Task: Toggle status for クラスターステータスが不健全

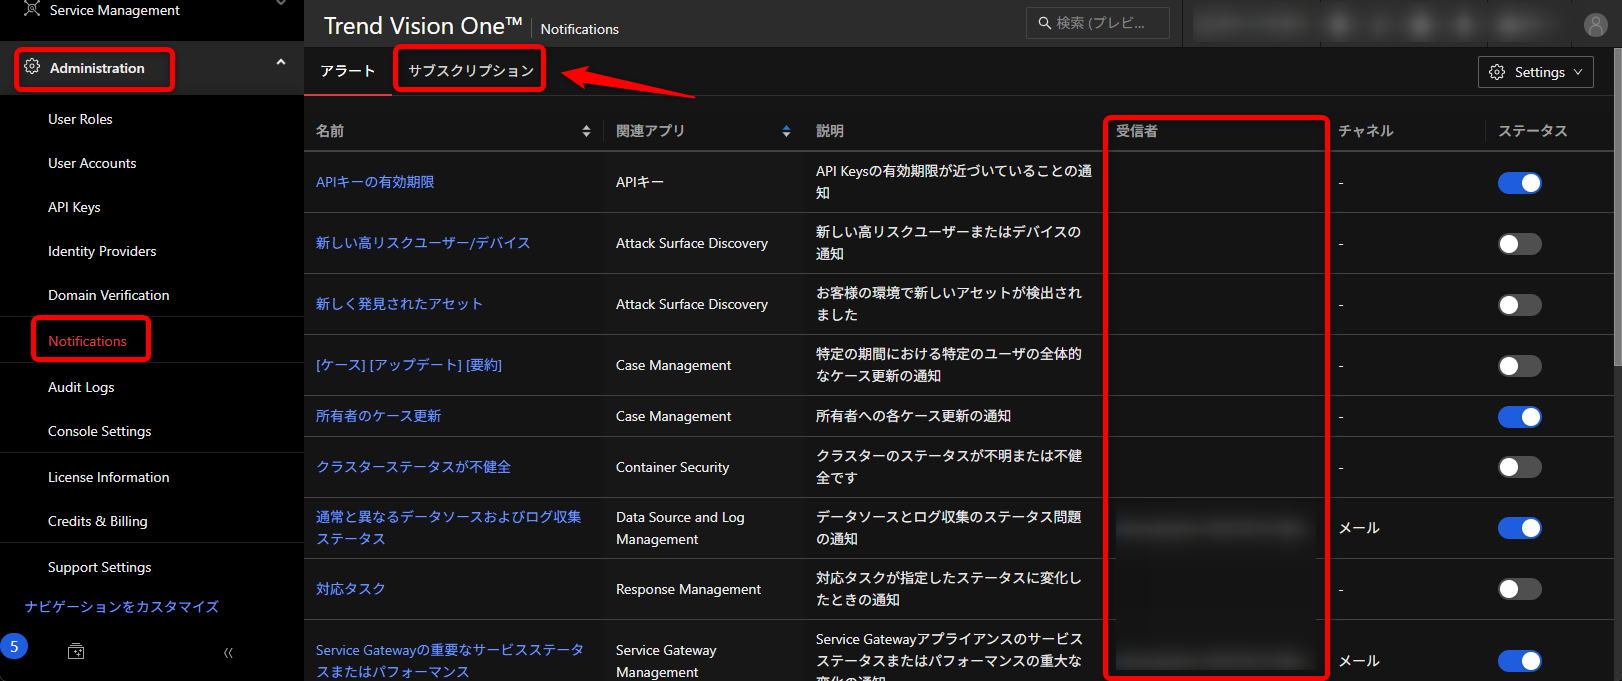Action: click(1519, 467)
